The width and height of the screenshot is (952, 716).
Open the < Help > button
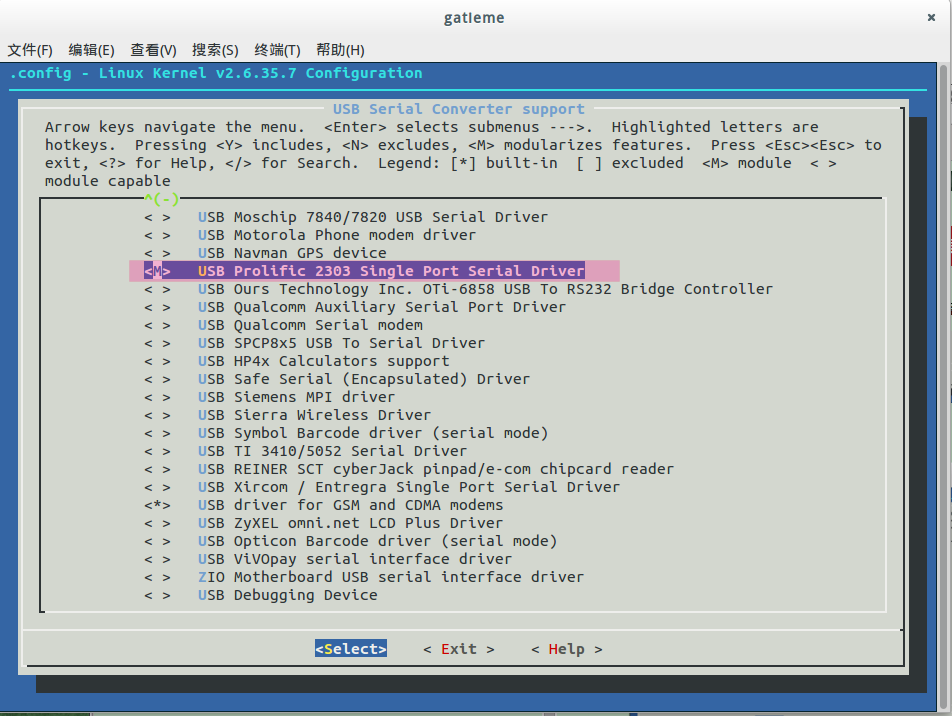[x=567, y=648]
